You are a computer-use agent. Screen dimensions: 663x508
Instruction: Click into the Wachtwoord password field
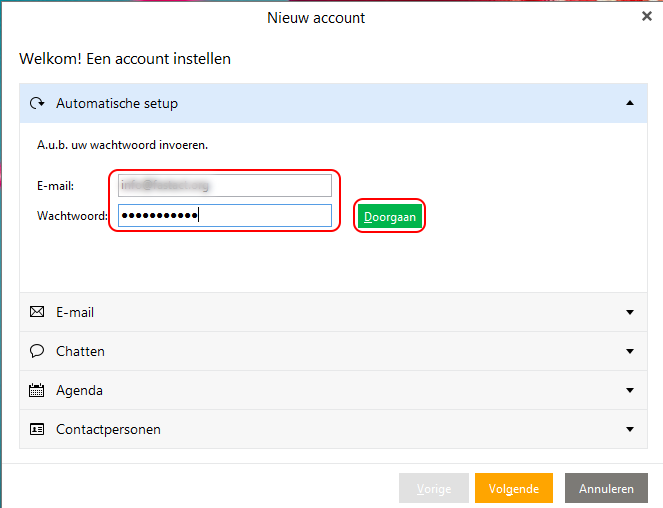[224, 215]
